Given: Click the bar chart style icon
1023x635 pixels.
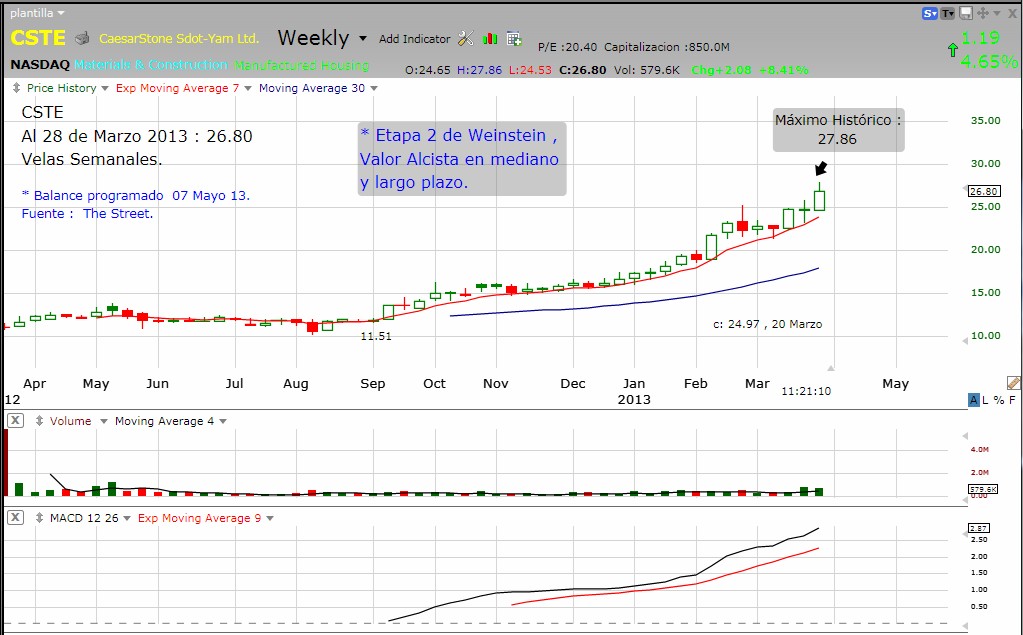Looking at the screenshot, I should tap(490, 39).
